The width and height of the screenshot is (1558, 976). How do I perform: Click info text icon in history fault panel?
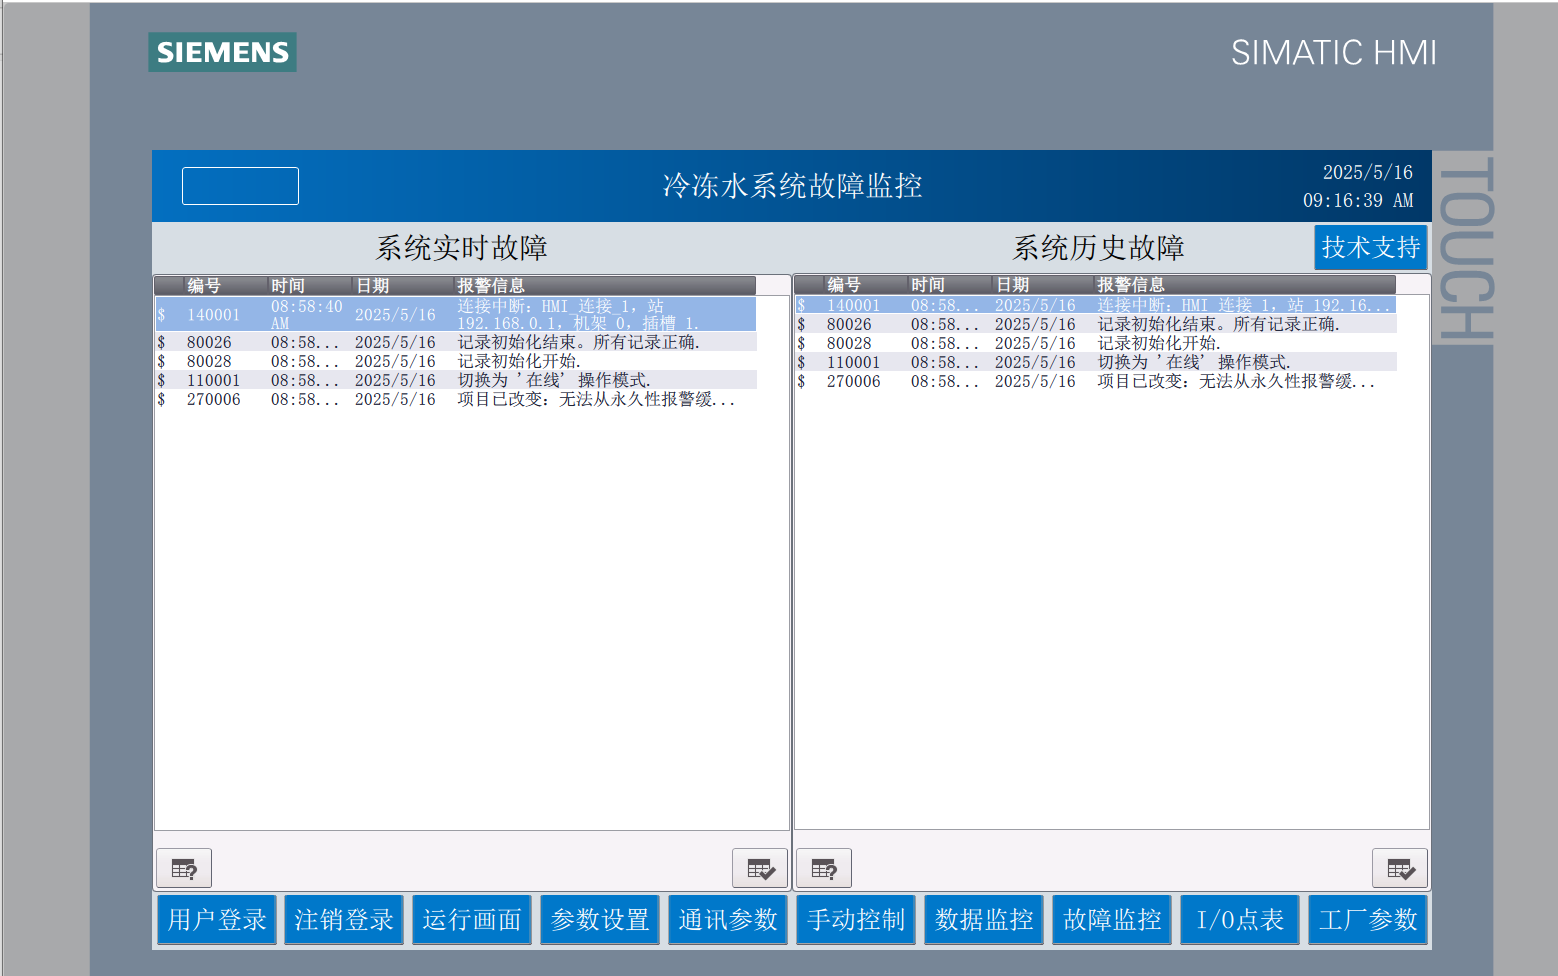pos(824,868)
